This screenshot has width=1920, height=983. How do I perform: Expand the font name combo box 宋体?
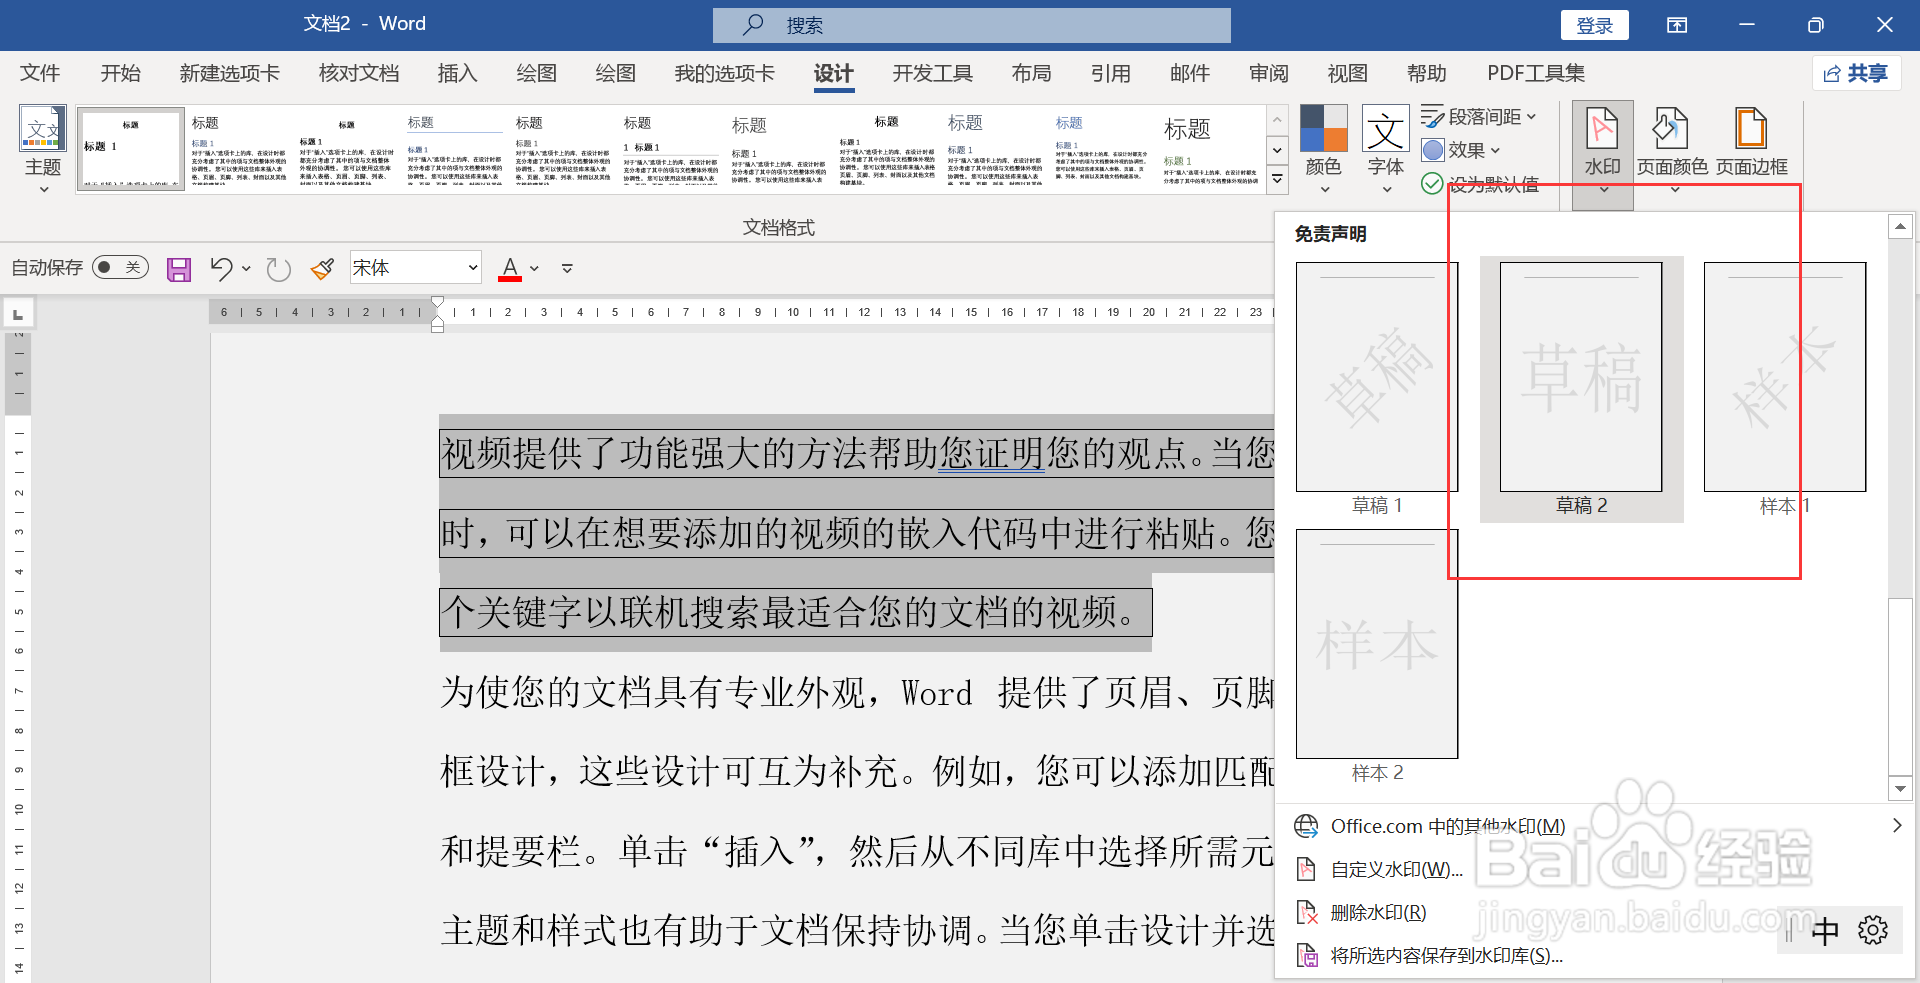[x=473, y=268]
